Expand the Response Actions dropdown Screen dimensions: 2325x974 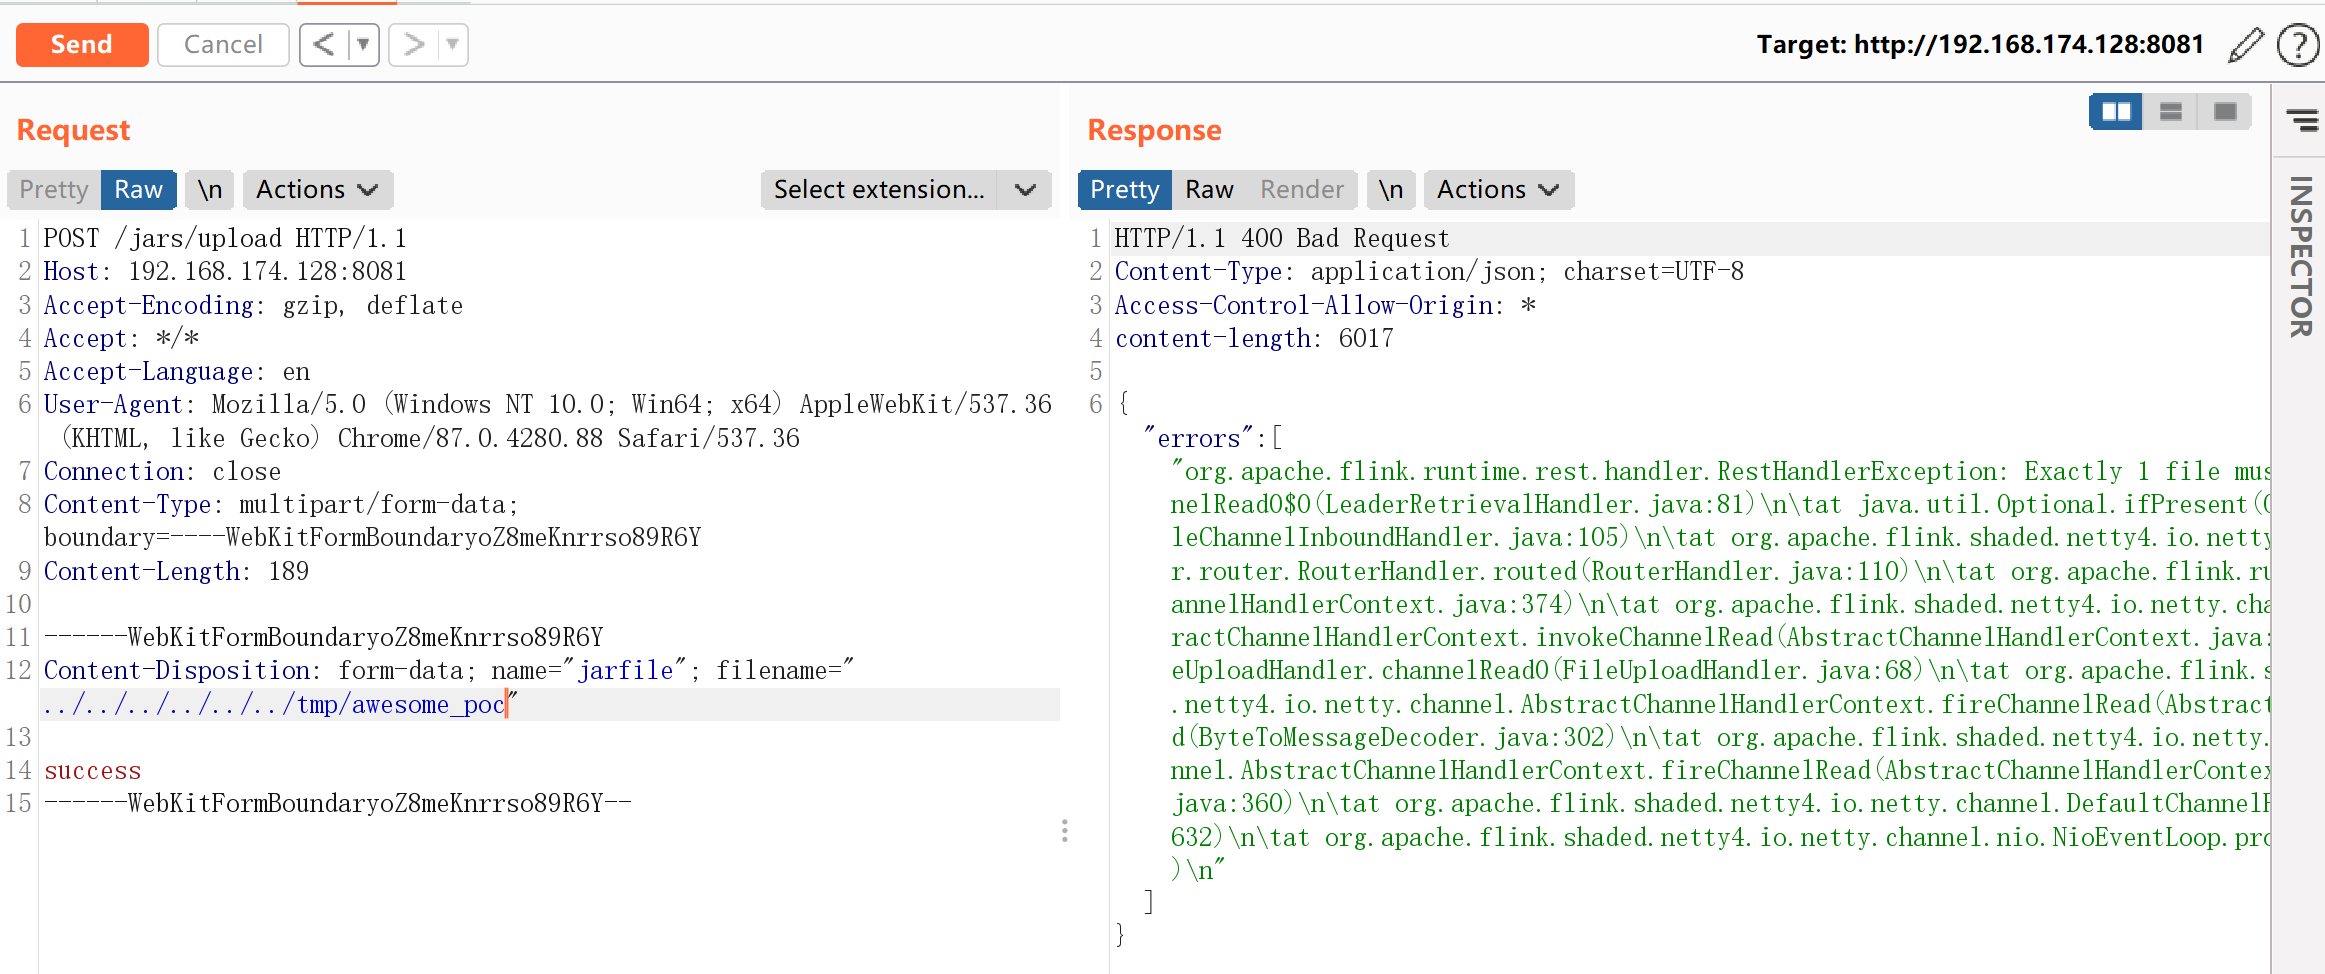(x=1498, y=190)
